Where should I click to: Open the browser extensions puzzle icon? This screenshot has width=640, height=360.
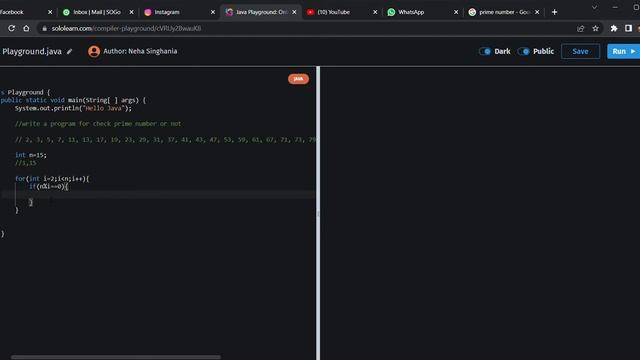click(x=614, y=28)
